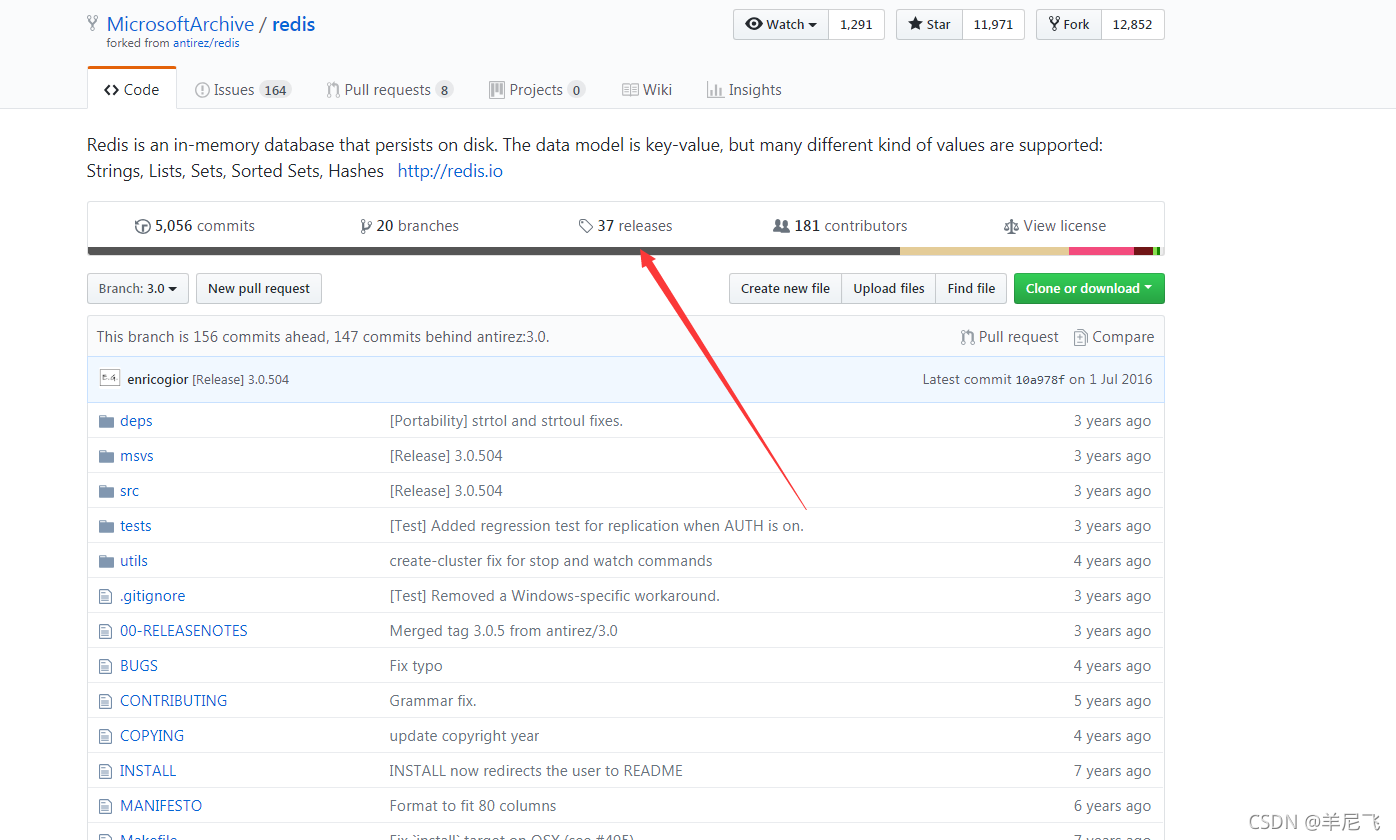This screenshot has width=1396, height=840.
Task: Open the src folder
Action: [130, 491]
